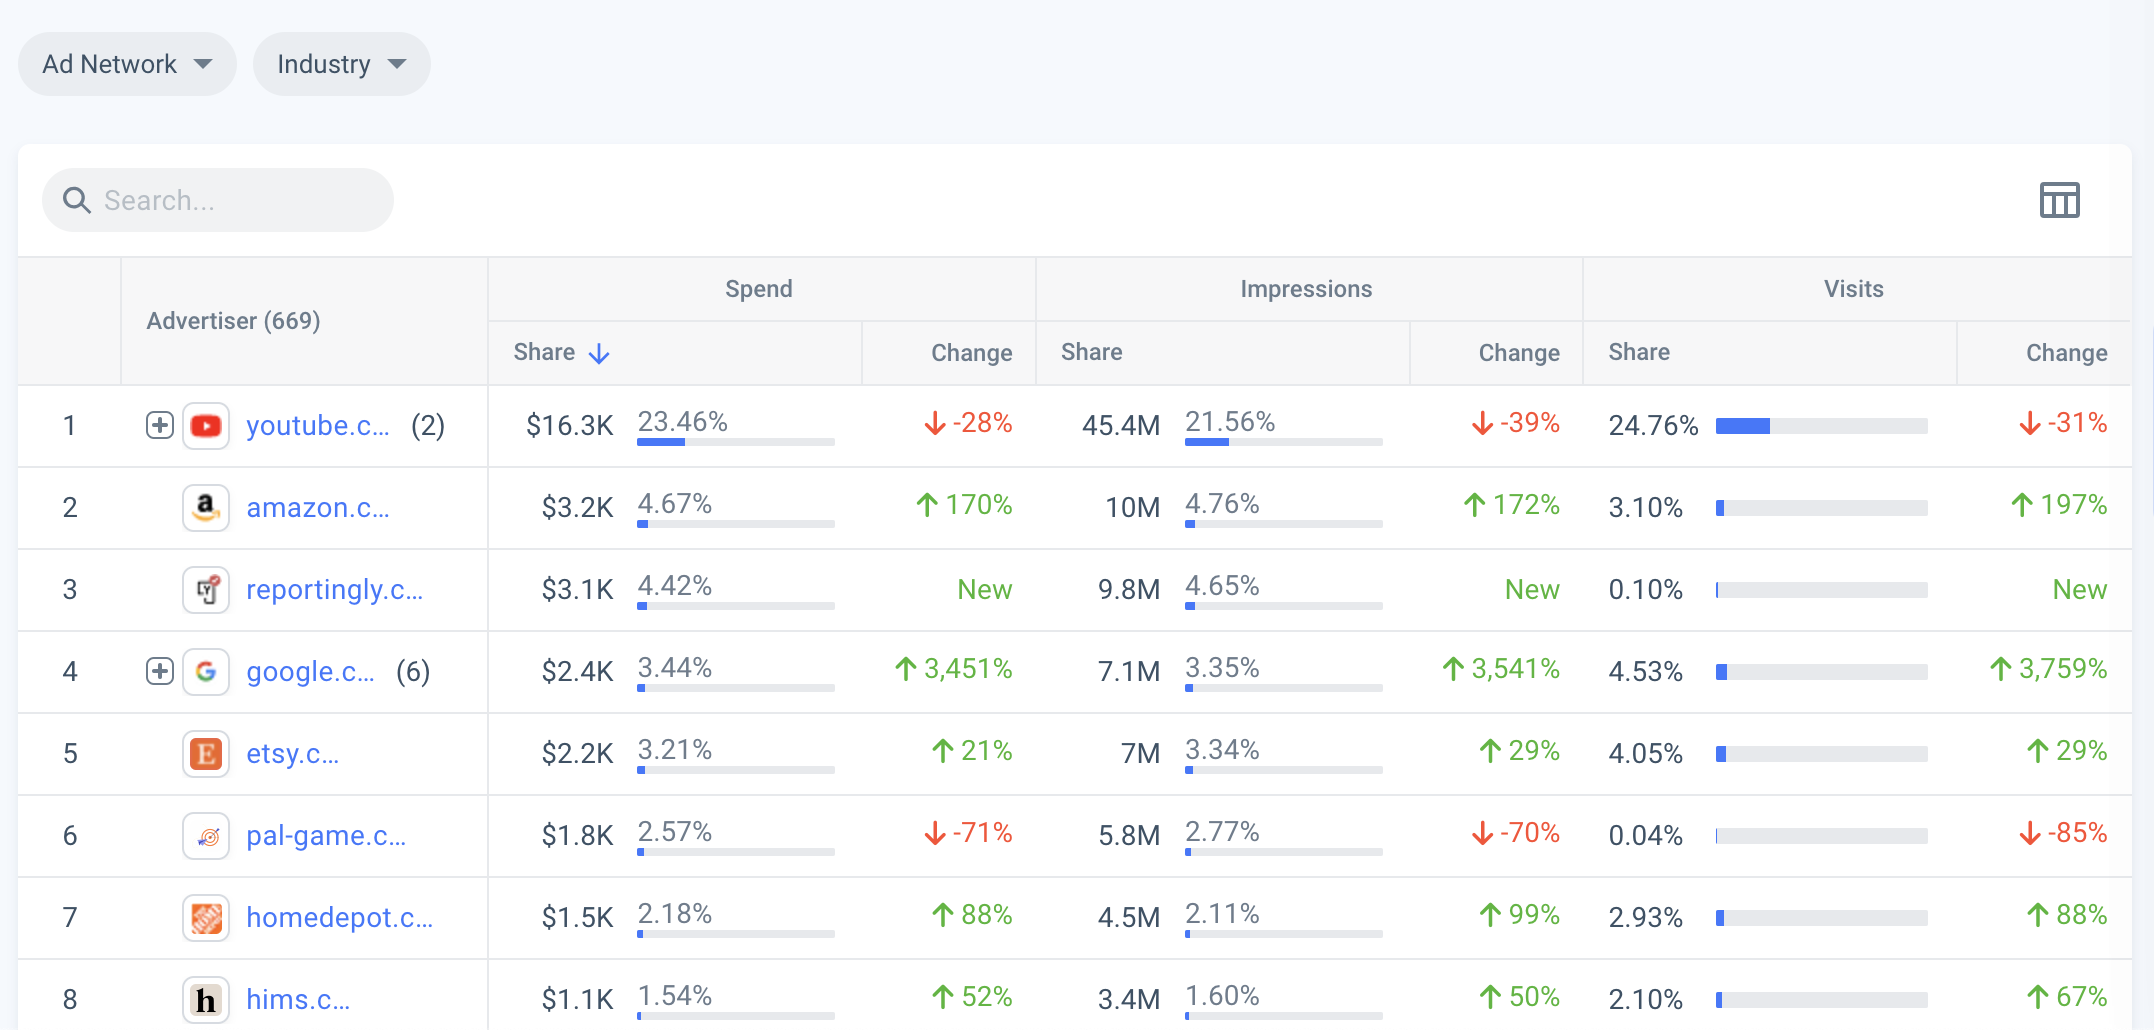The image size is (2154, 1030).
Task: Click the (6) count beside google
Action: (x=413, y=672)
